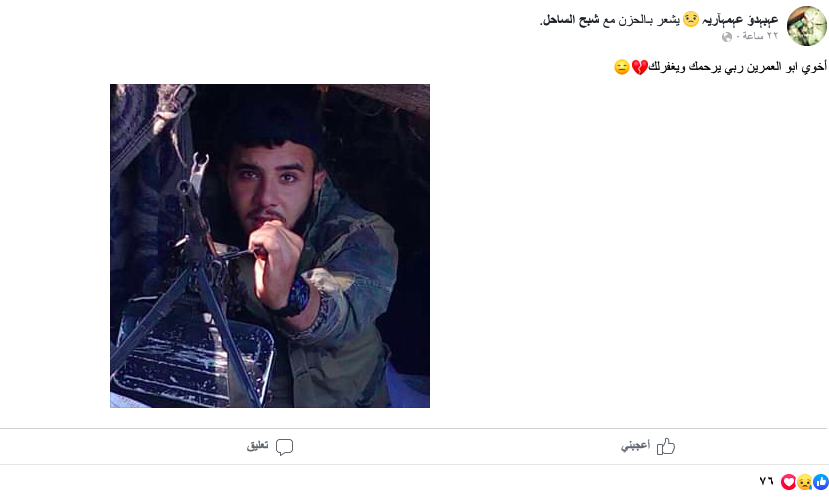Click the يشعر بالحزن feeling text
829x498 pixels.
(x=650, y=20)
